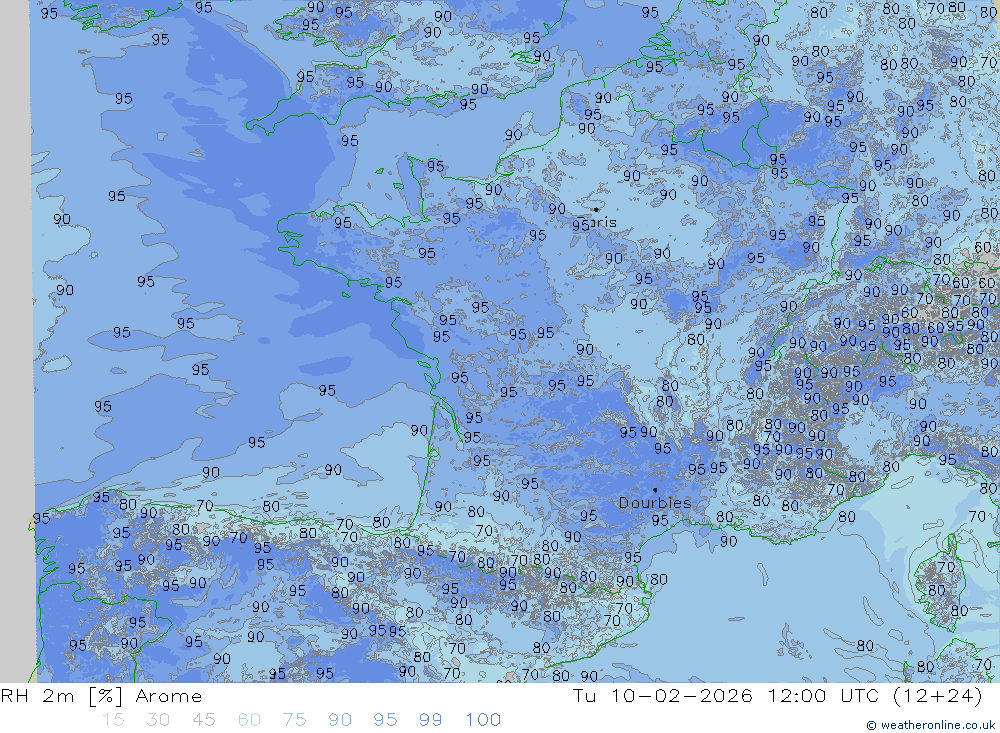This screenshot has width=1000, height=733.
Task: Click the Paris city dot marker
Action: pyautogui.click(x=596, y=209)
